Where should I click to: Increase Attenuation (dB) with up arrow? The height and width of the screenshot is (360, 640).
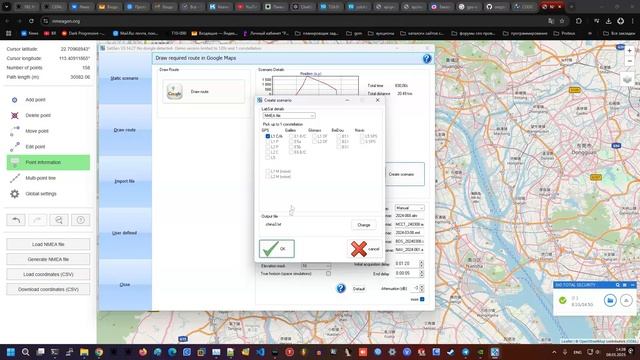pyautogui.click(x=422, y=287)
